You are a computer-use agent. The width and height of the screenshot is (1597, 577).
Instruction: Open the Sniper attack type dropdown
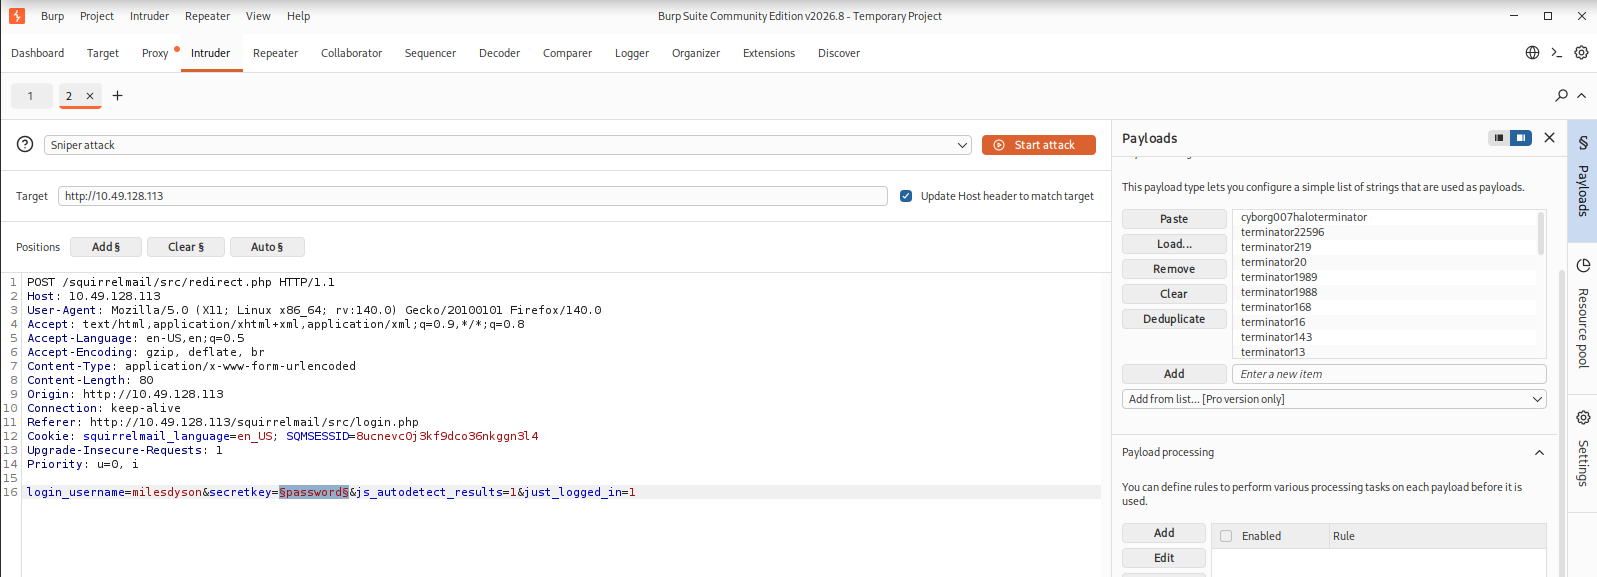tap(507, 145)
